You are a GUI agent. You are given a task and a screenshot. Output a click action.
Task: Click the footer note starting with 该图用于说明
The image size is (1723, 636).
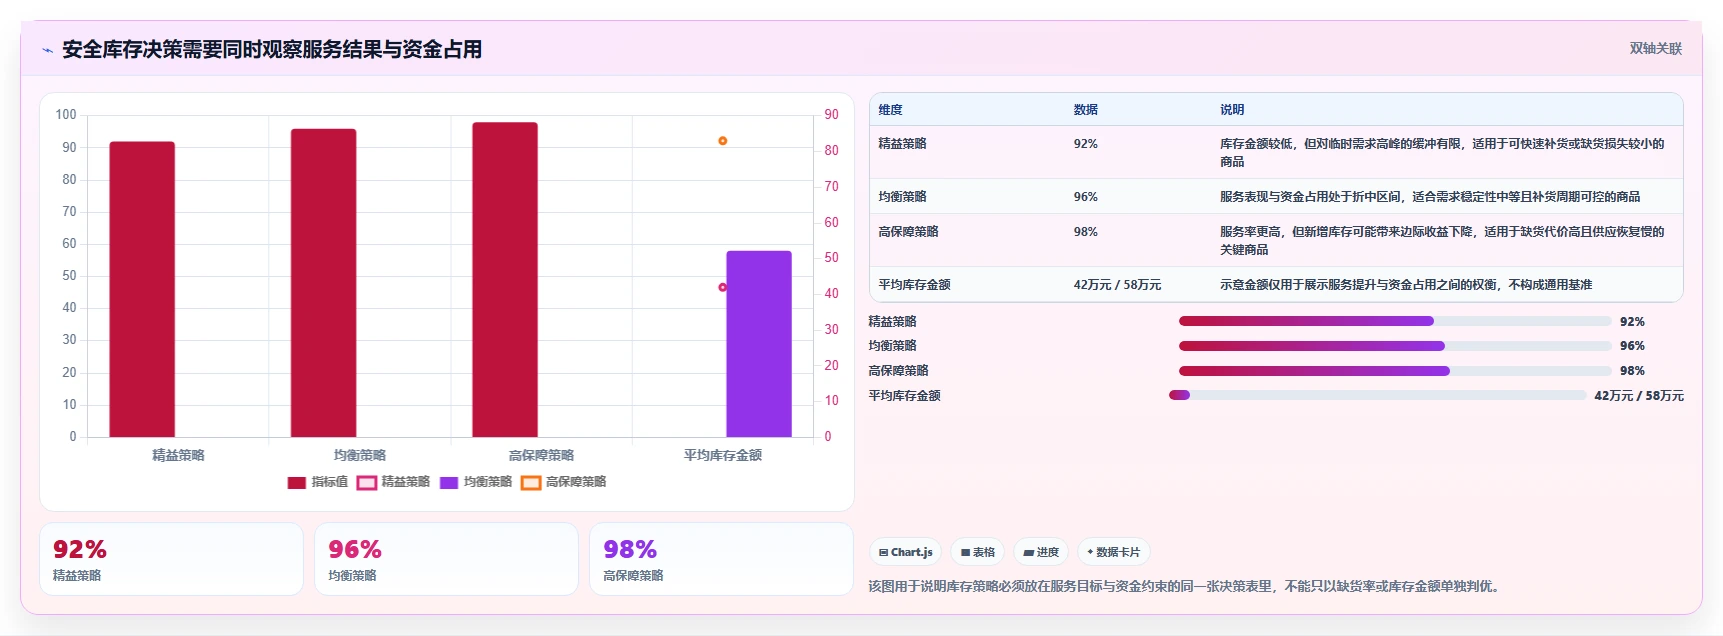pyautogui.click(x=1186, y=586)
